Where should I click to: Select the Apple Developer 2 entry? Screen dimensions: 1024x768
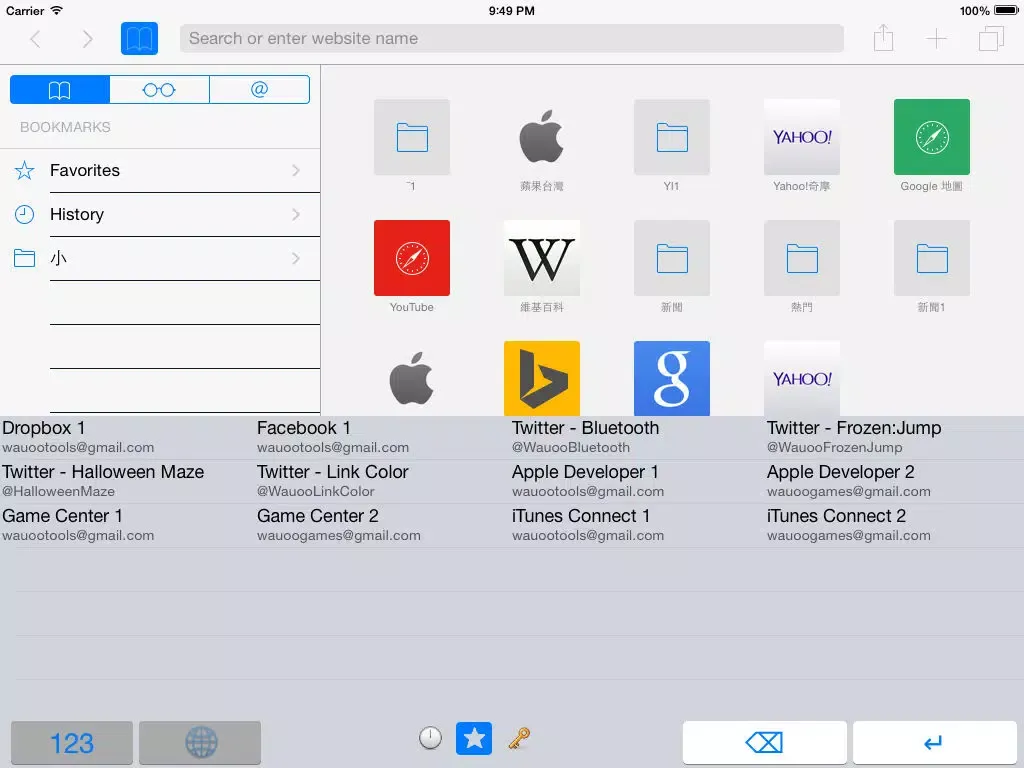(894, 481)
